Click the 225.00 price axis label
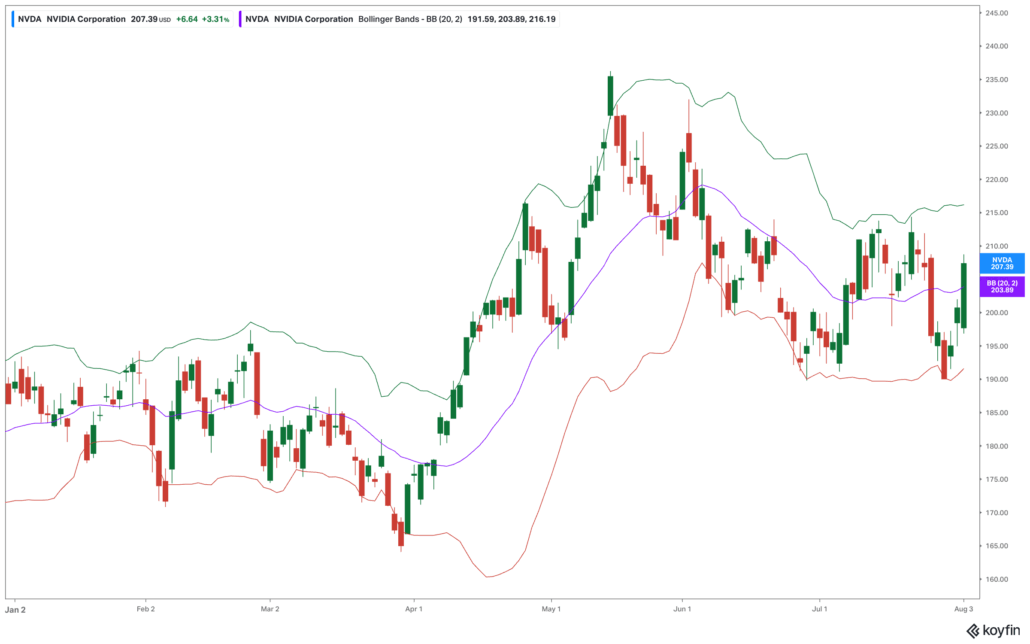 coord(996,146)
